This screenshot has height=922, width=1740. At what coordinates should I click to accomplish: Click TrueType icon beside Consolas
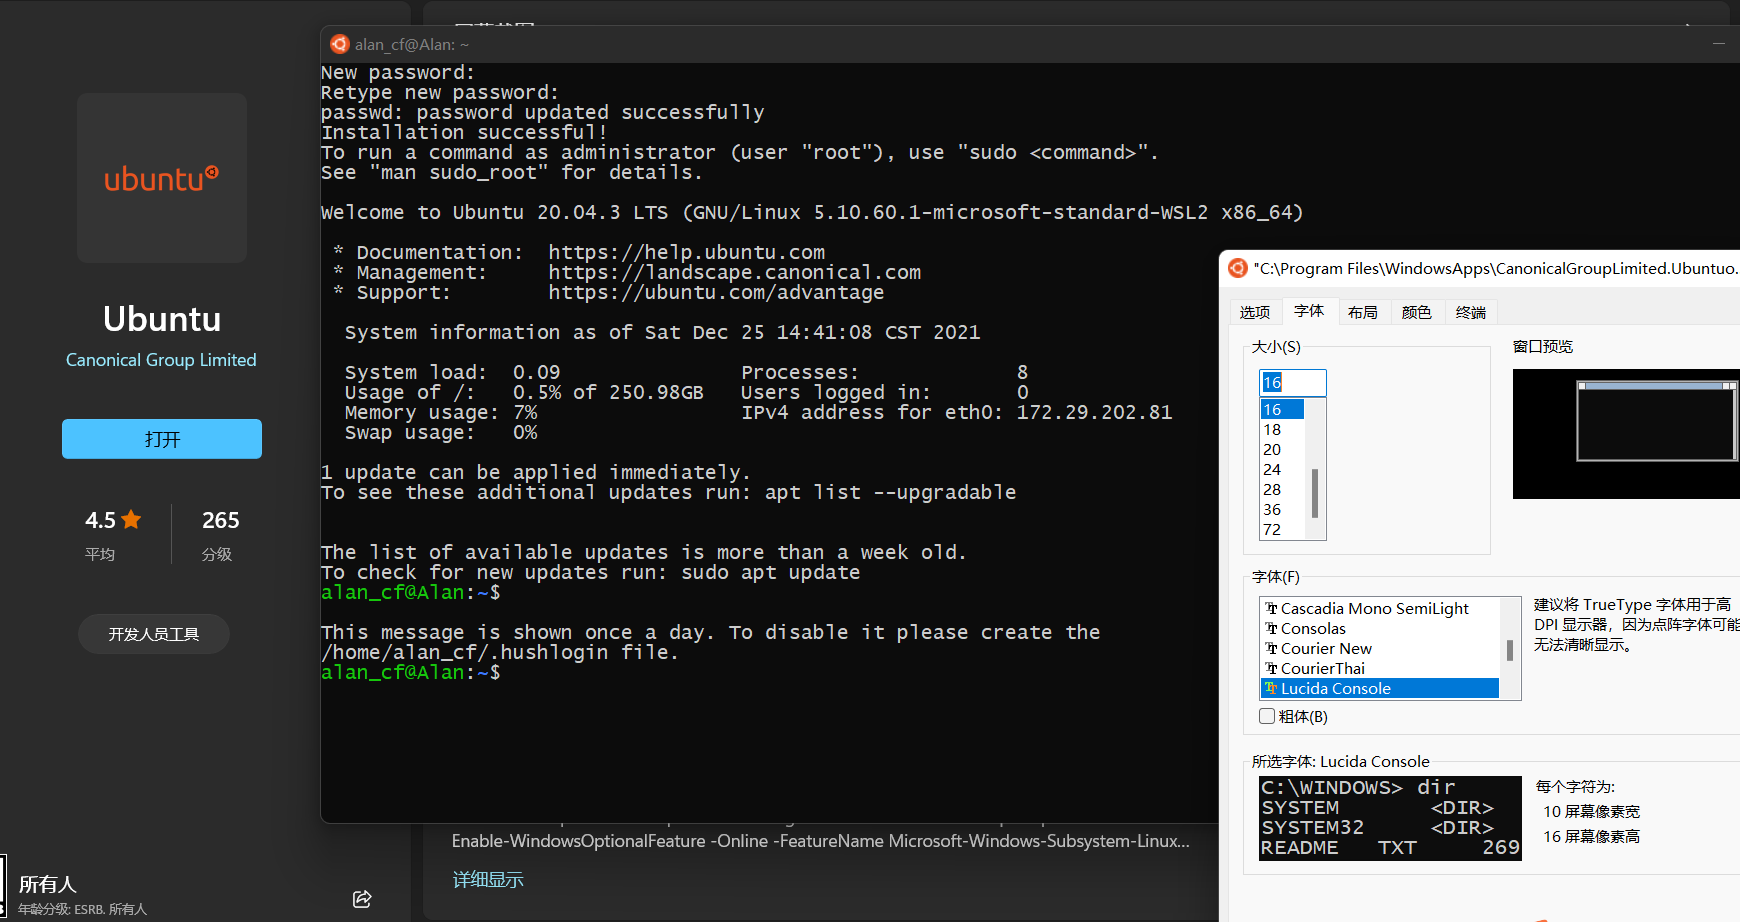tap(1271, 628)
